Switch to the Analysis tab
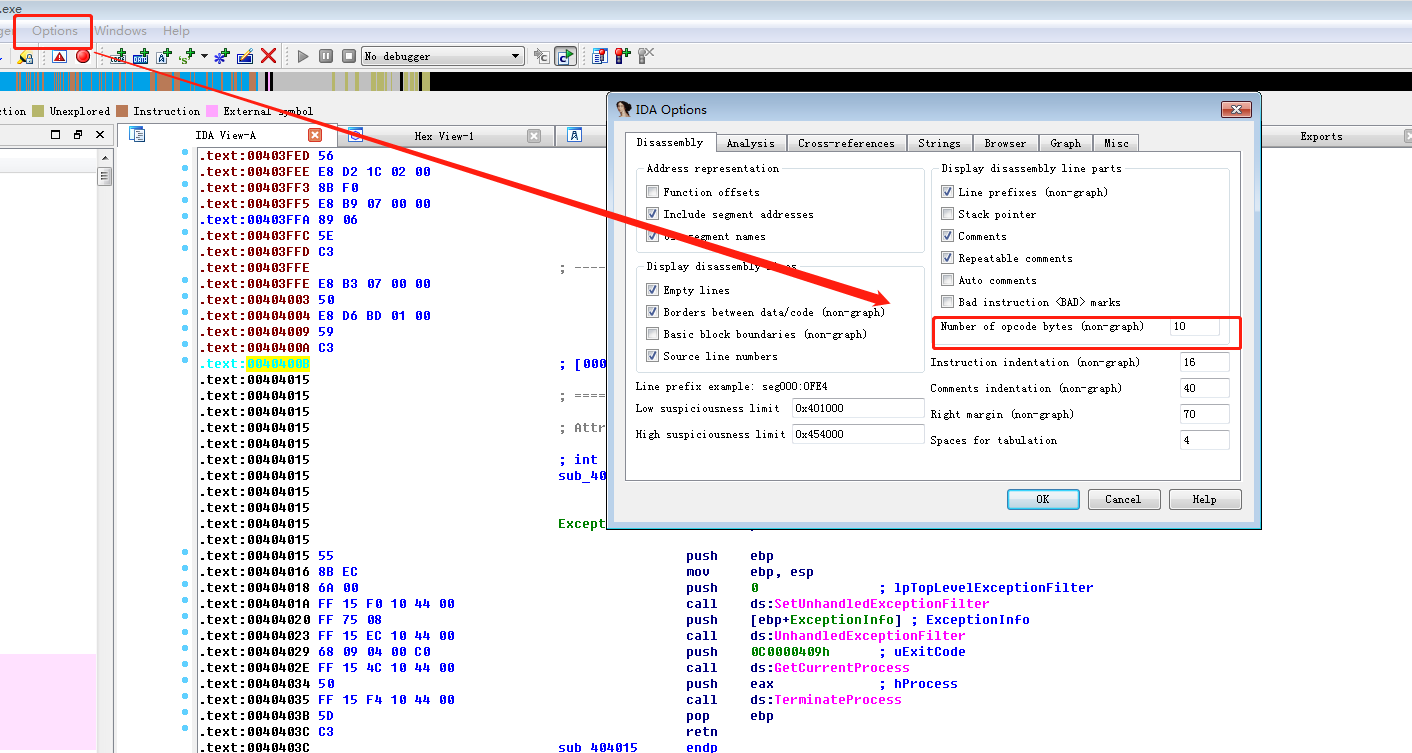Screen dimensions: 1412x753 751,143
